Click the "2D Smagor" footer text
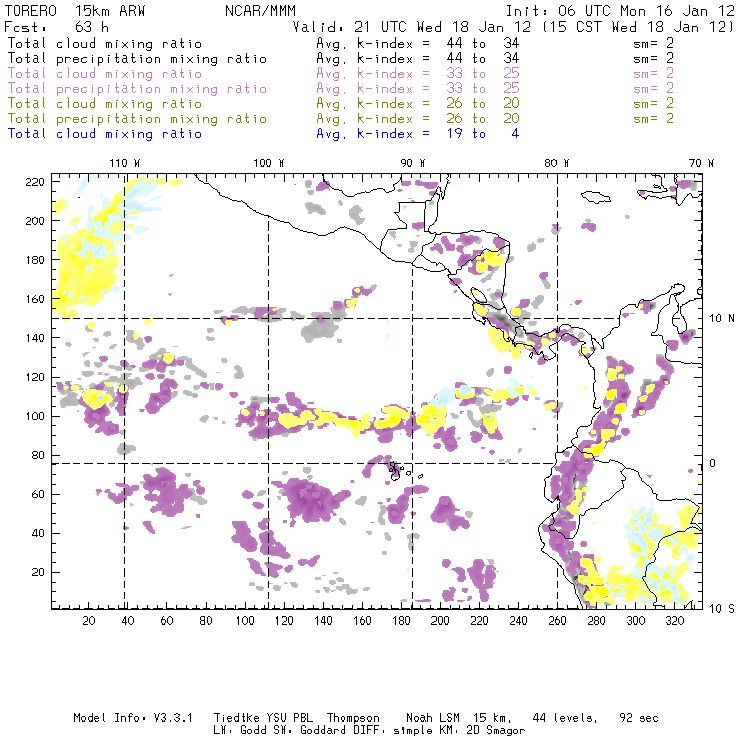 pos(496,731)
